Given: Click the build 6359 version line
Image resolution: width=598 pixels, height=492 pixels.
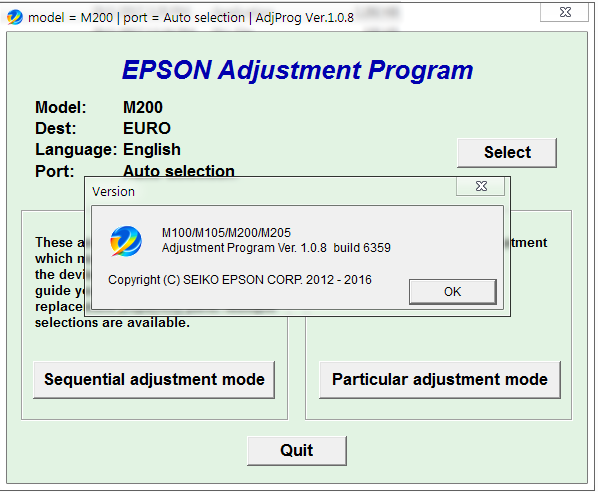Looking at the screenshot, I should (x=276, y=248).
